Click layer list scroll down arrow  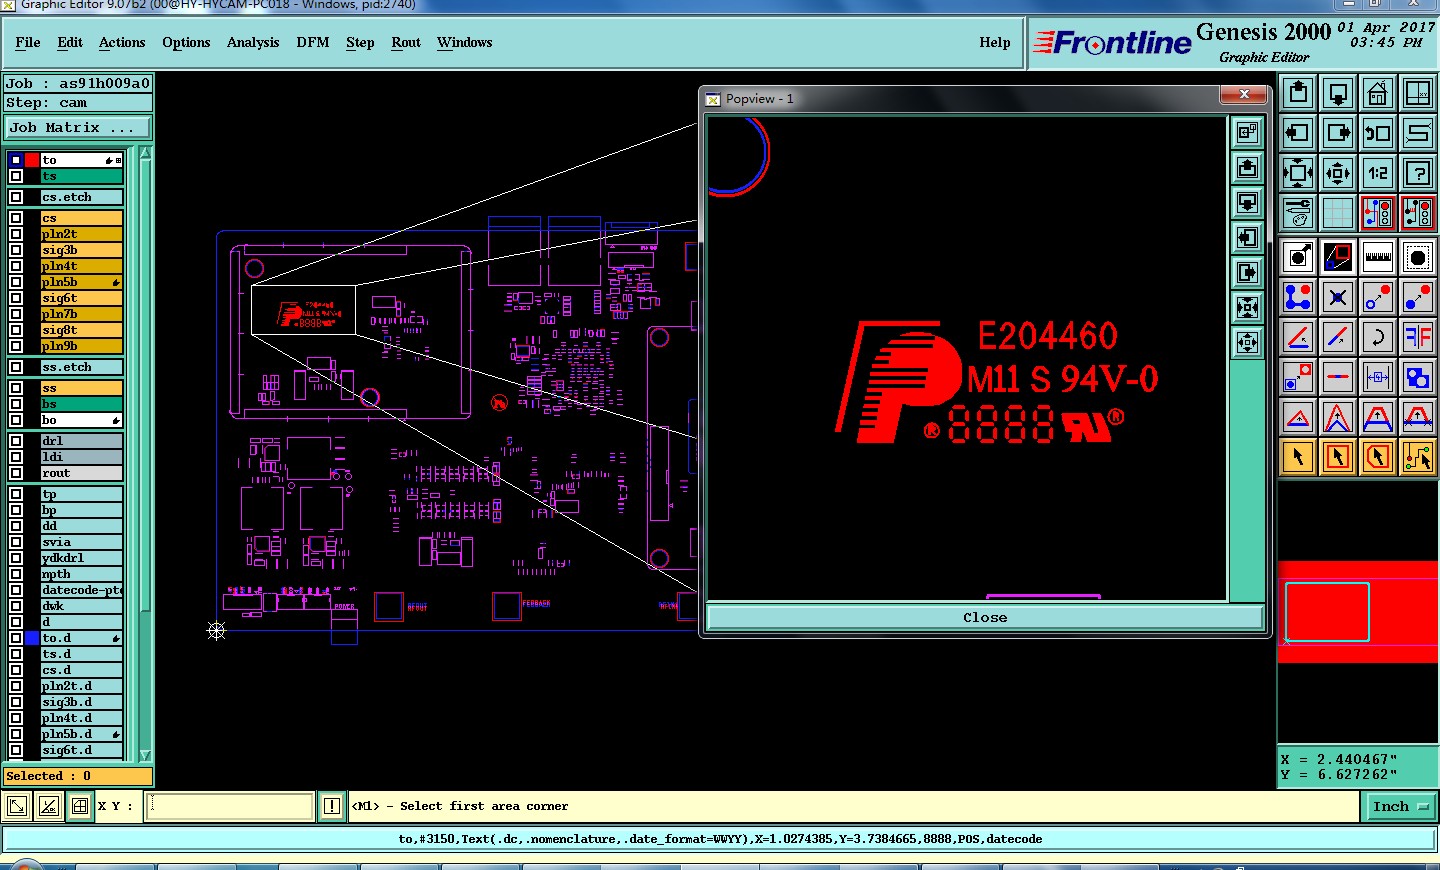point(145,755)
